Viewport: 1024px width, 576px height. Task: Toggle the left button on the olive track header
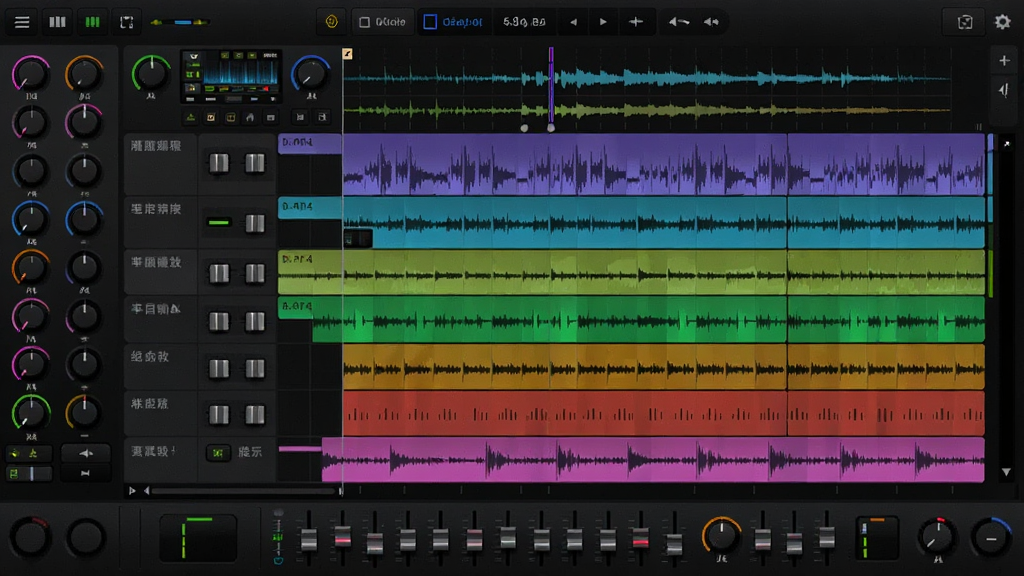(x=219, y=273)
